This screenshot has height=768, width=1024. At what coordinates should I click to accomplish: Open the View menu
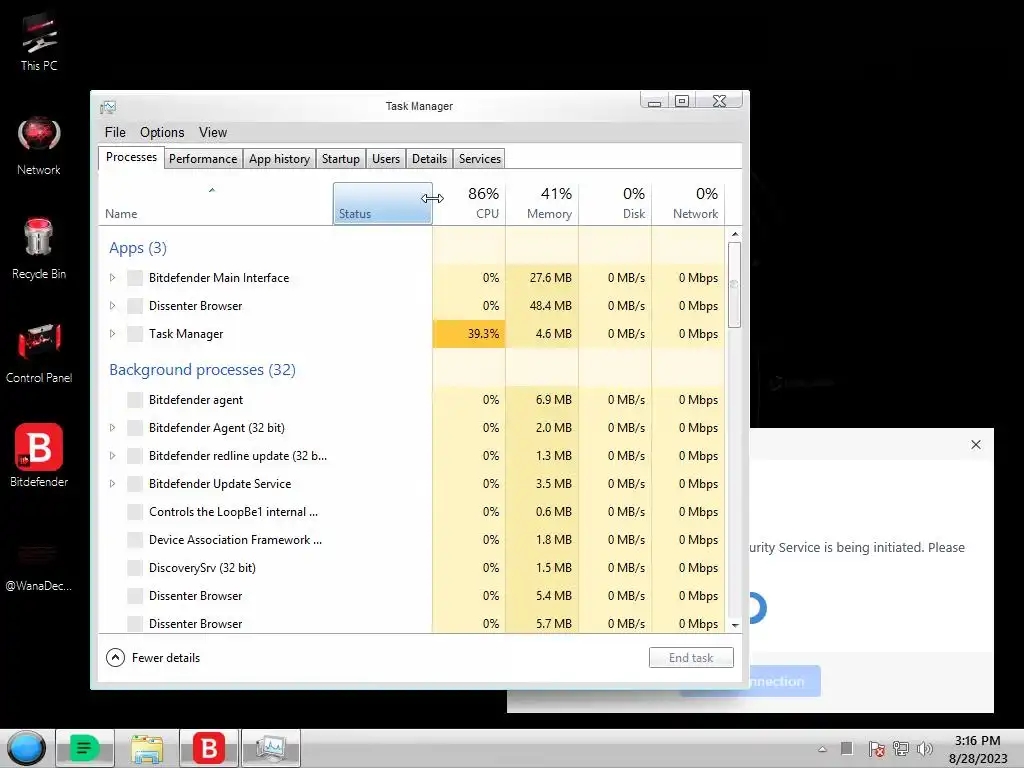(213, 133)
